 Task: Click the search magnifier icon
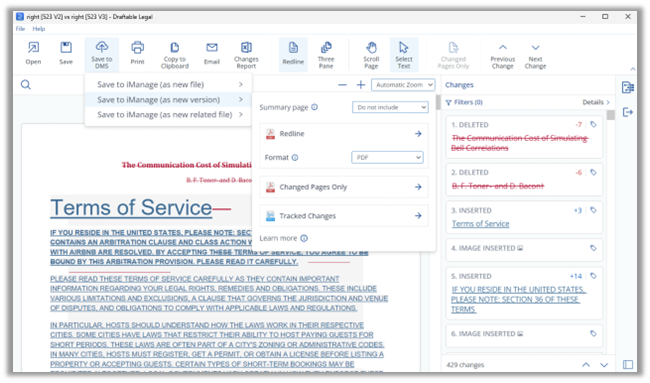tap(26, 85)
